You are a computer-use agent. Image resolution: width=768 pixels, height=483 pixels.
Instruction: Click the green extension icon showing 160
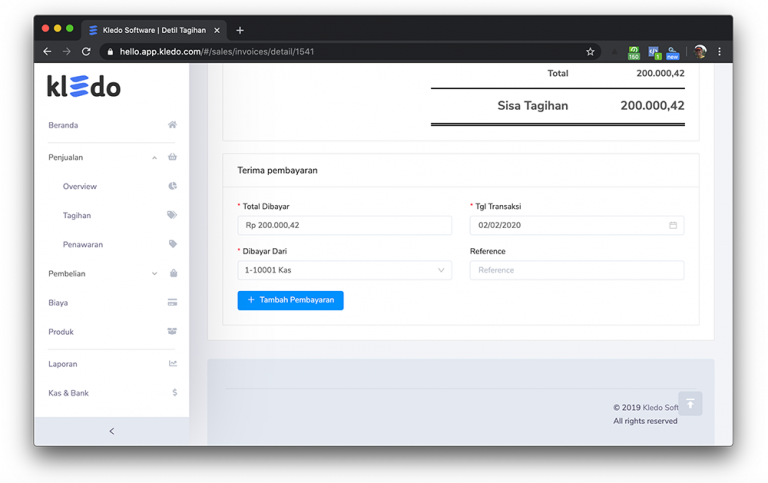(x=634, y=52)
